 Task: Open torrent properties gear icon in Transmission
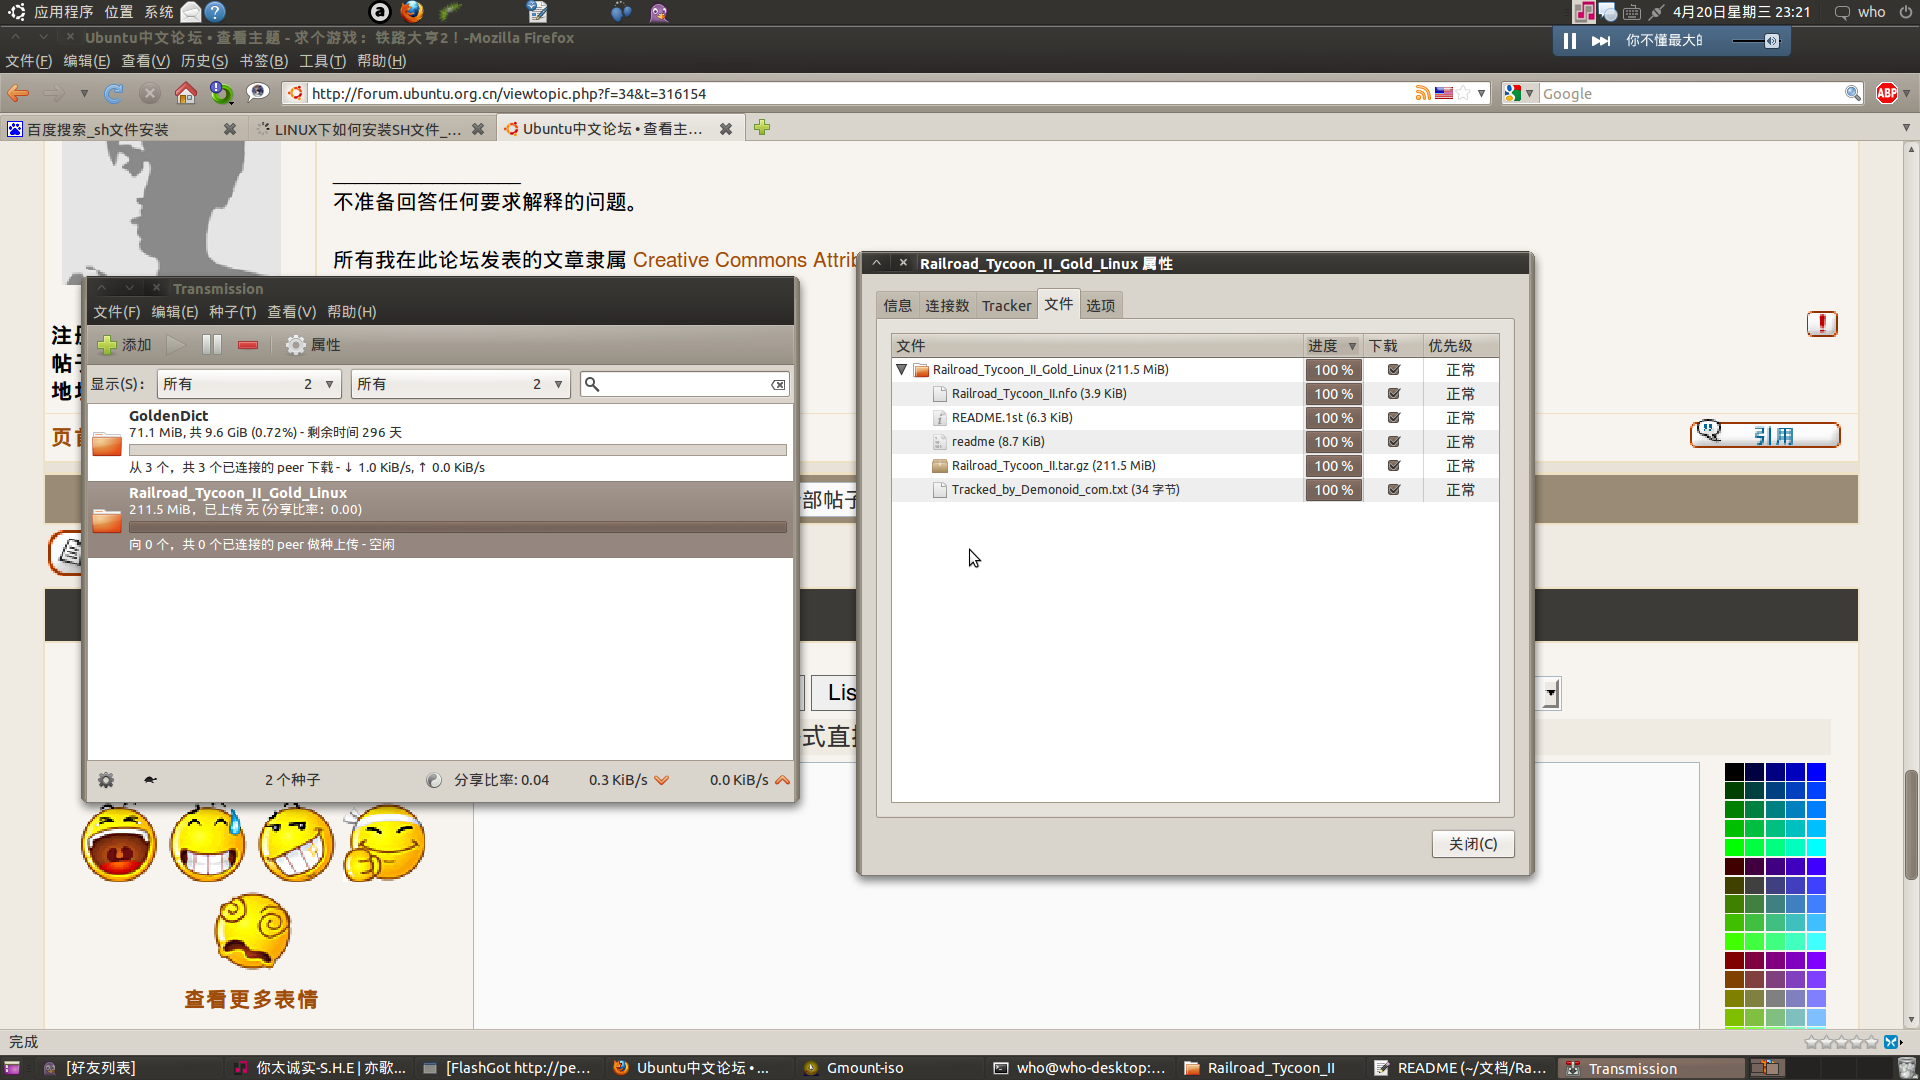296,345
